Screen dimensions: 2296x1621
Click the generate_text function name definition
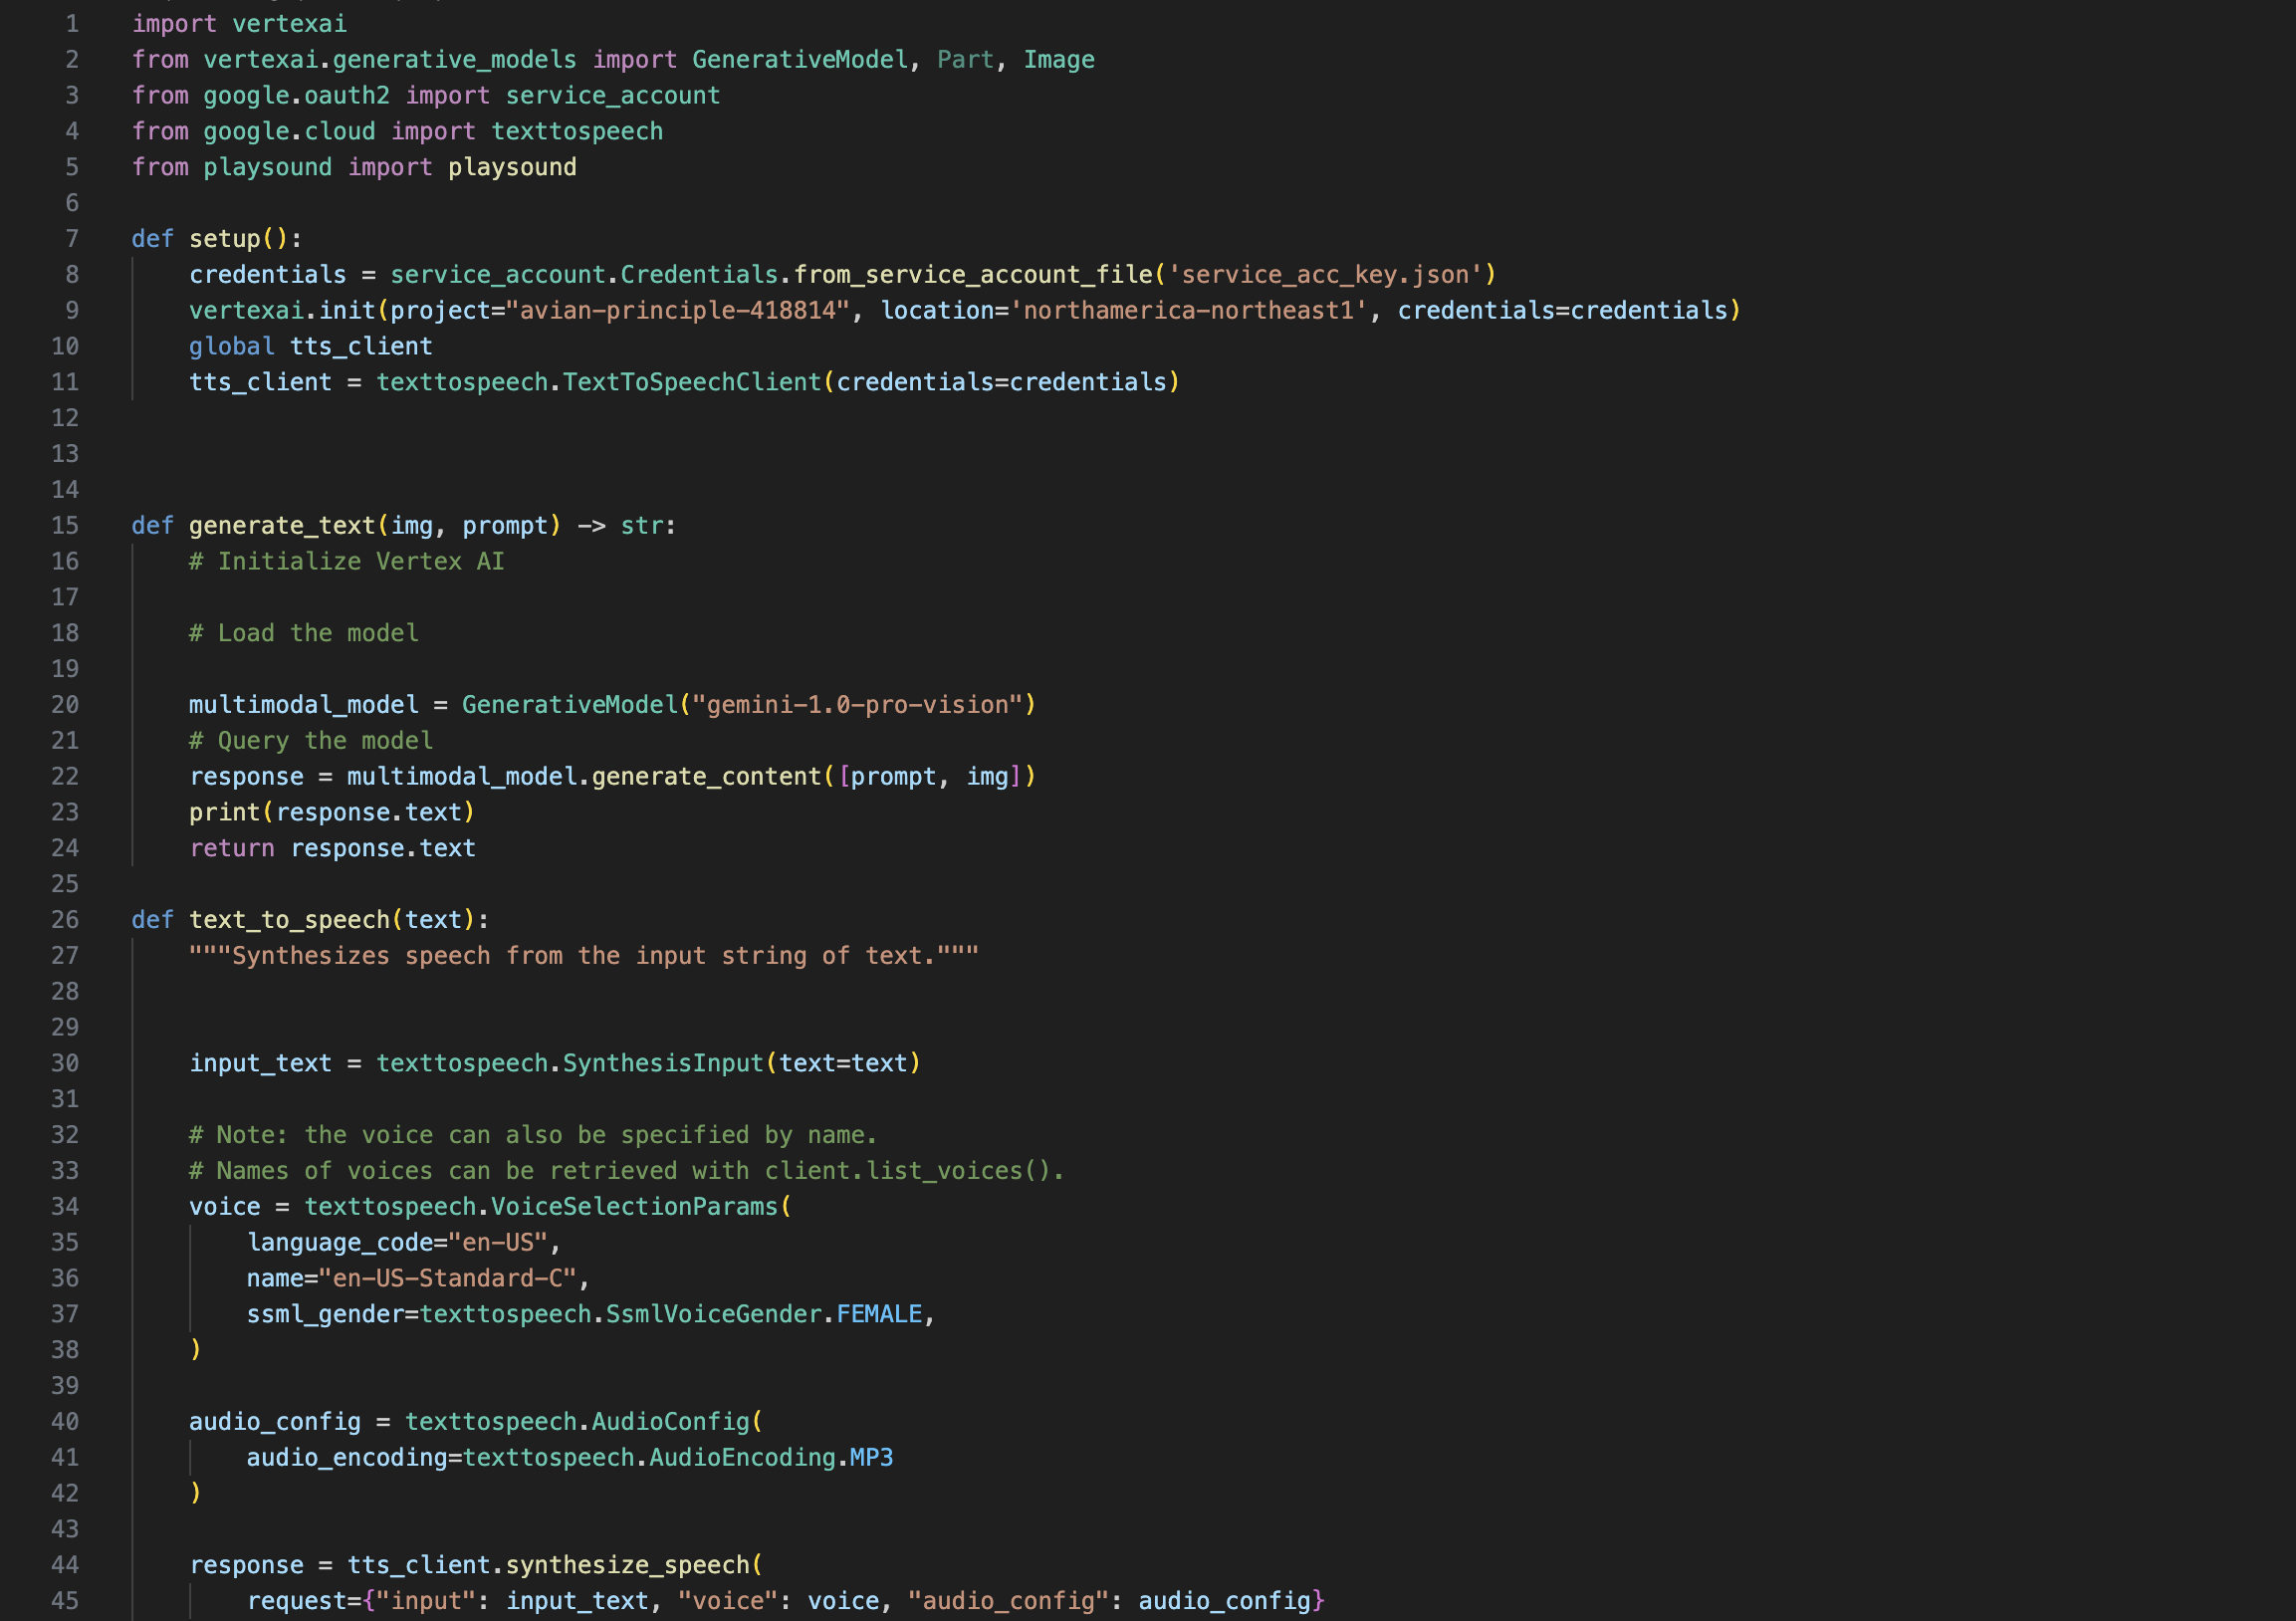pos(282,526)
